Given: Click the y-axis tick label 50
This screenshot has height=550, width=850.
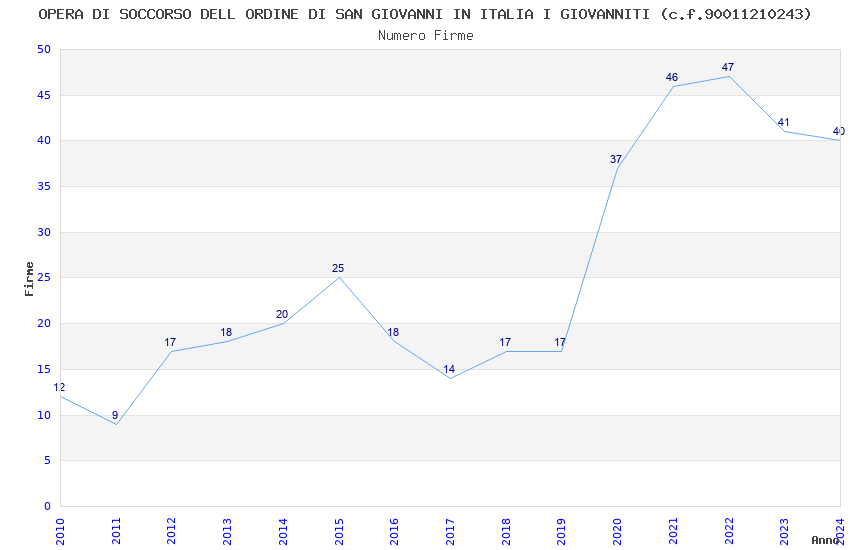Looking at the screenshot, I should coord(44,49).
